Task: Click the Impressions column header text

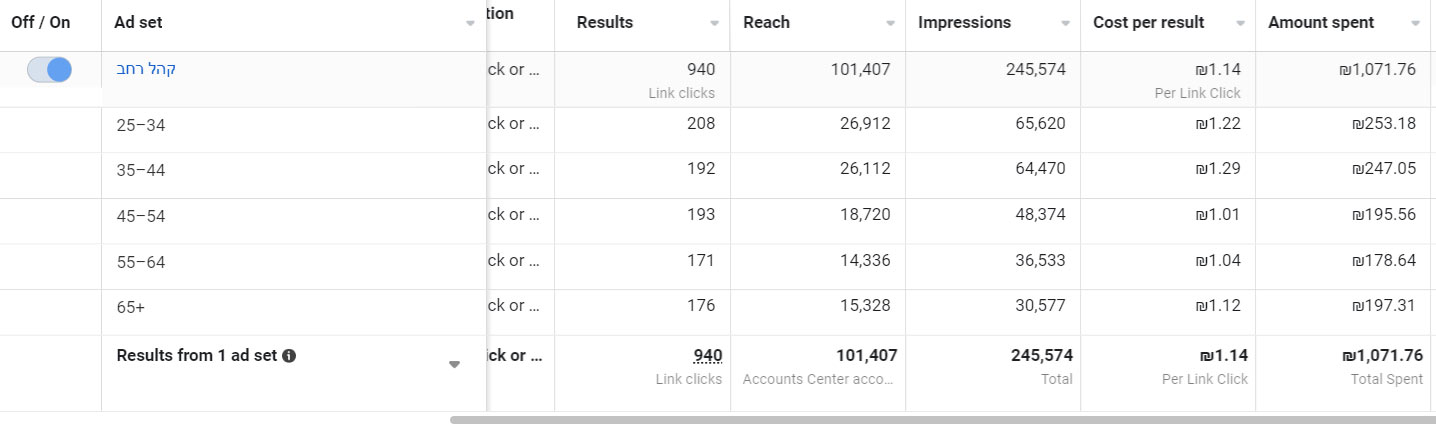Action: tap(964, 22)
